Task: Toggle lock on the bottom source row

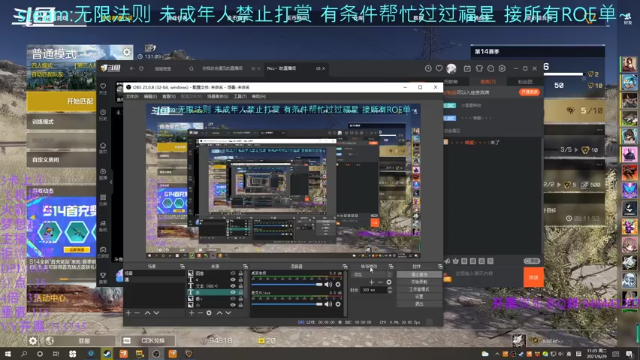Action: pyautogui.click(x=240, y=305)
